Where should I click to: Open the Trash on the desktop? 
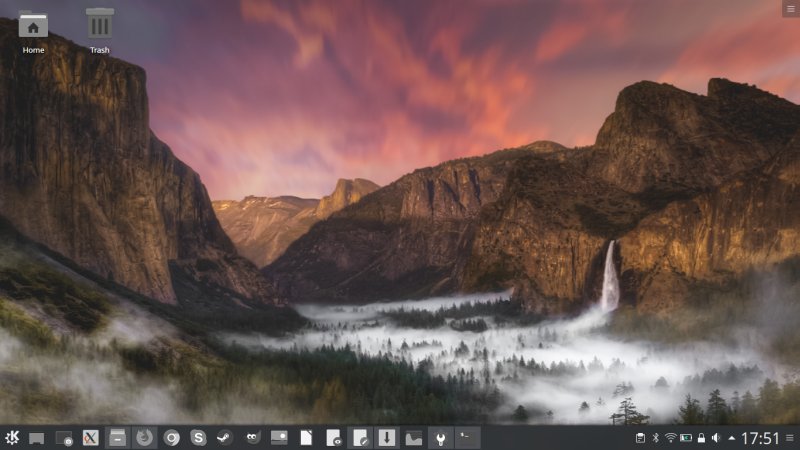[99, 30]
